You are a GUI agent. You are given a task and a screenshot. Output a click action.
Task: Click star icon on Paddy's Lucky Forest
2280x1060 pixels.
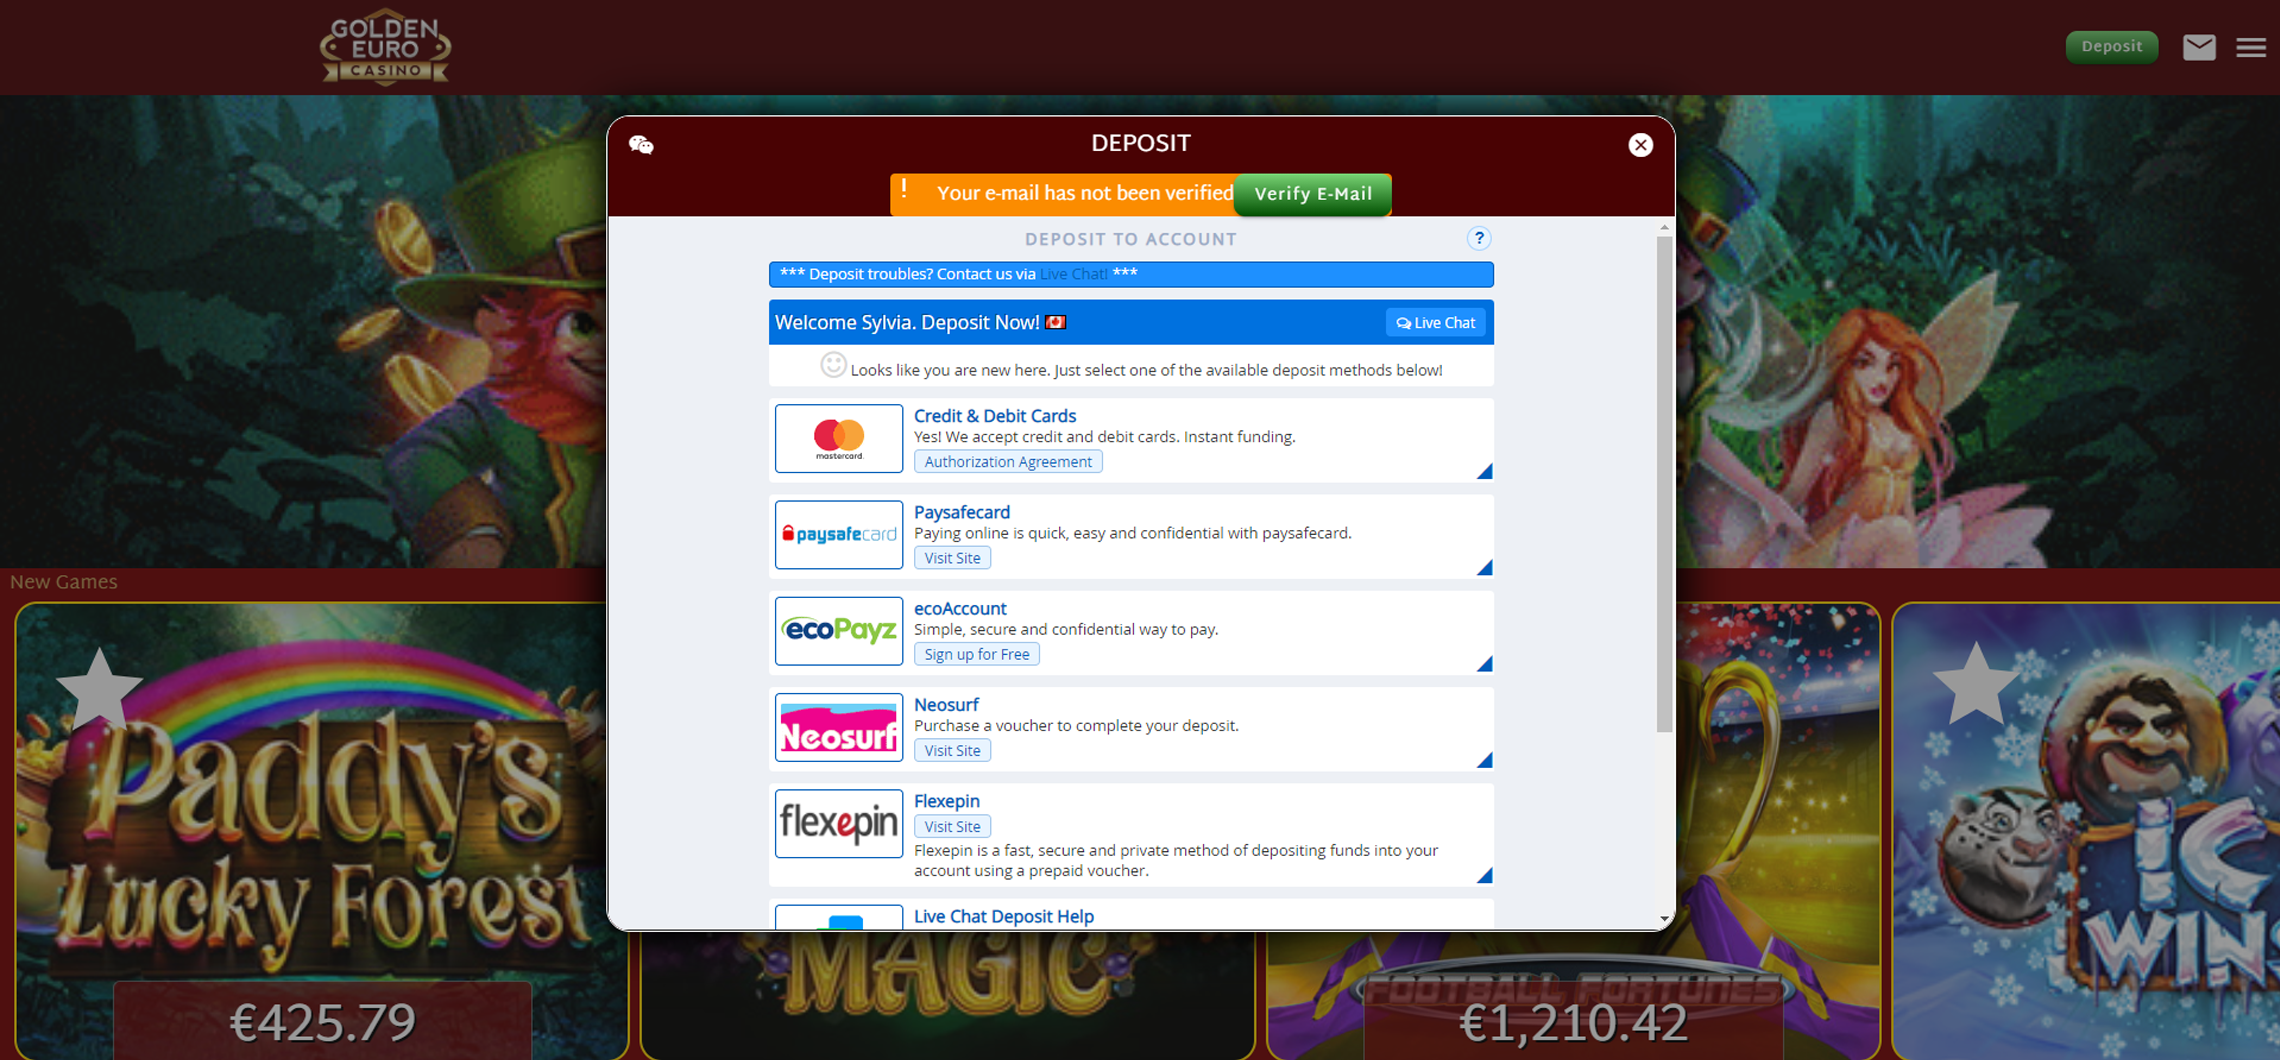coord(100,688)
